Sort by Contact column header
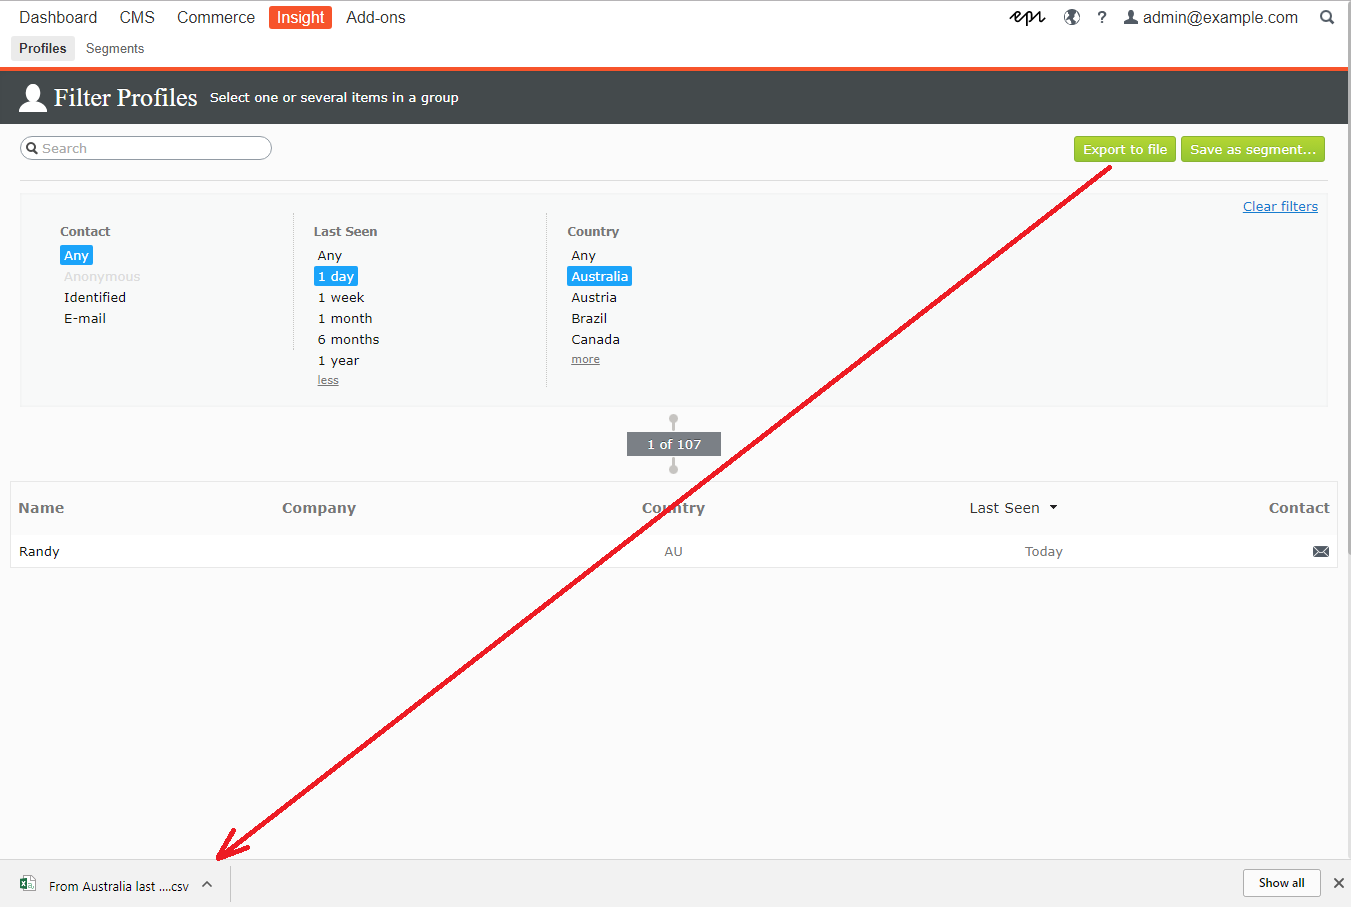 tap(1299, 508)
